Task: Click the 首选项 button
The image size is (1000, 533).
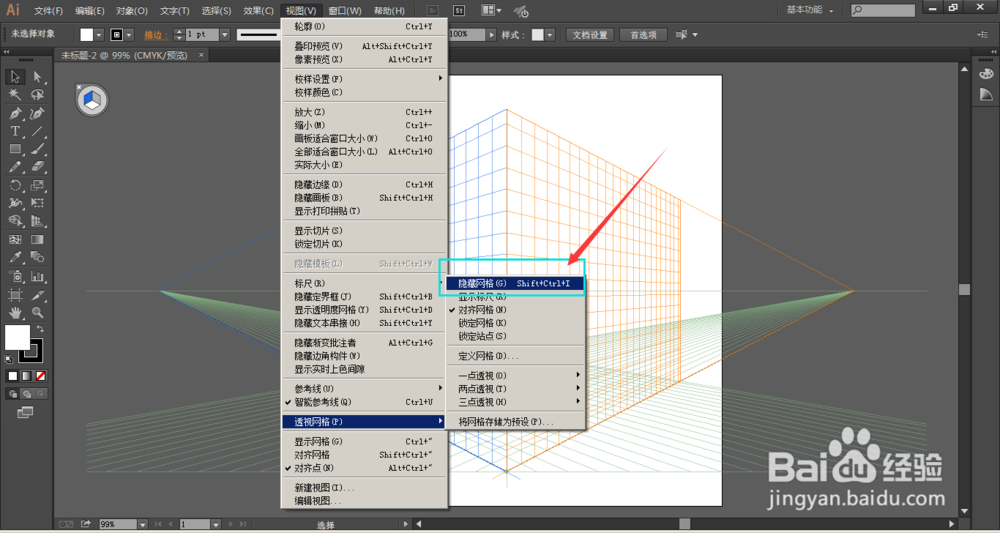Action: point(643,35)
